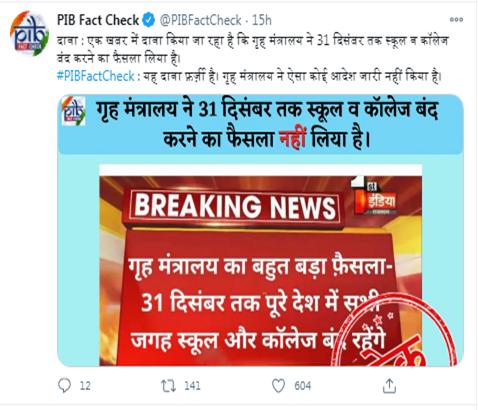Click the 141 retweets count
The image size is (478, 410).
192,386
